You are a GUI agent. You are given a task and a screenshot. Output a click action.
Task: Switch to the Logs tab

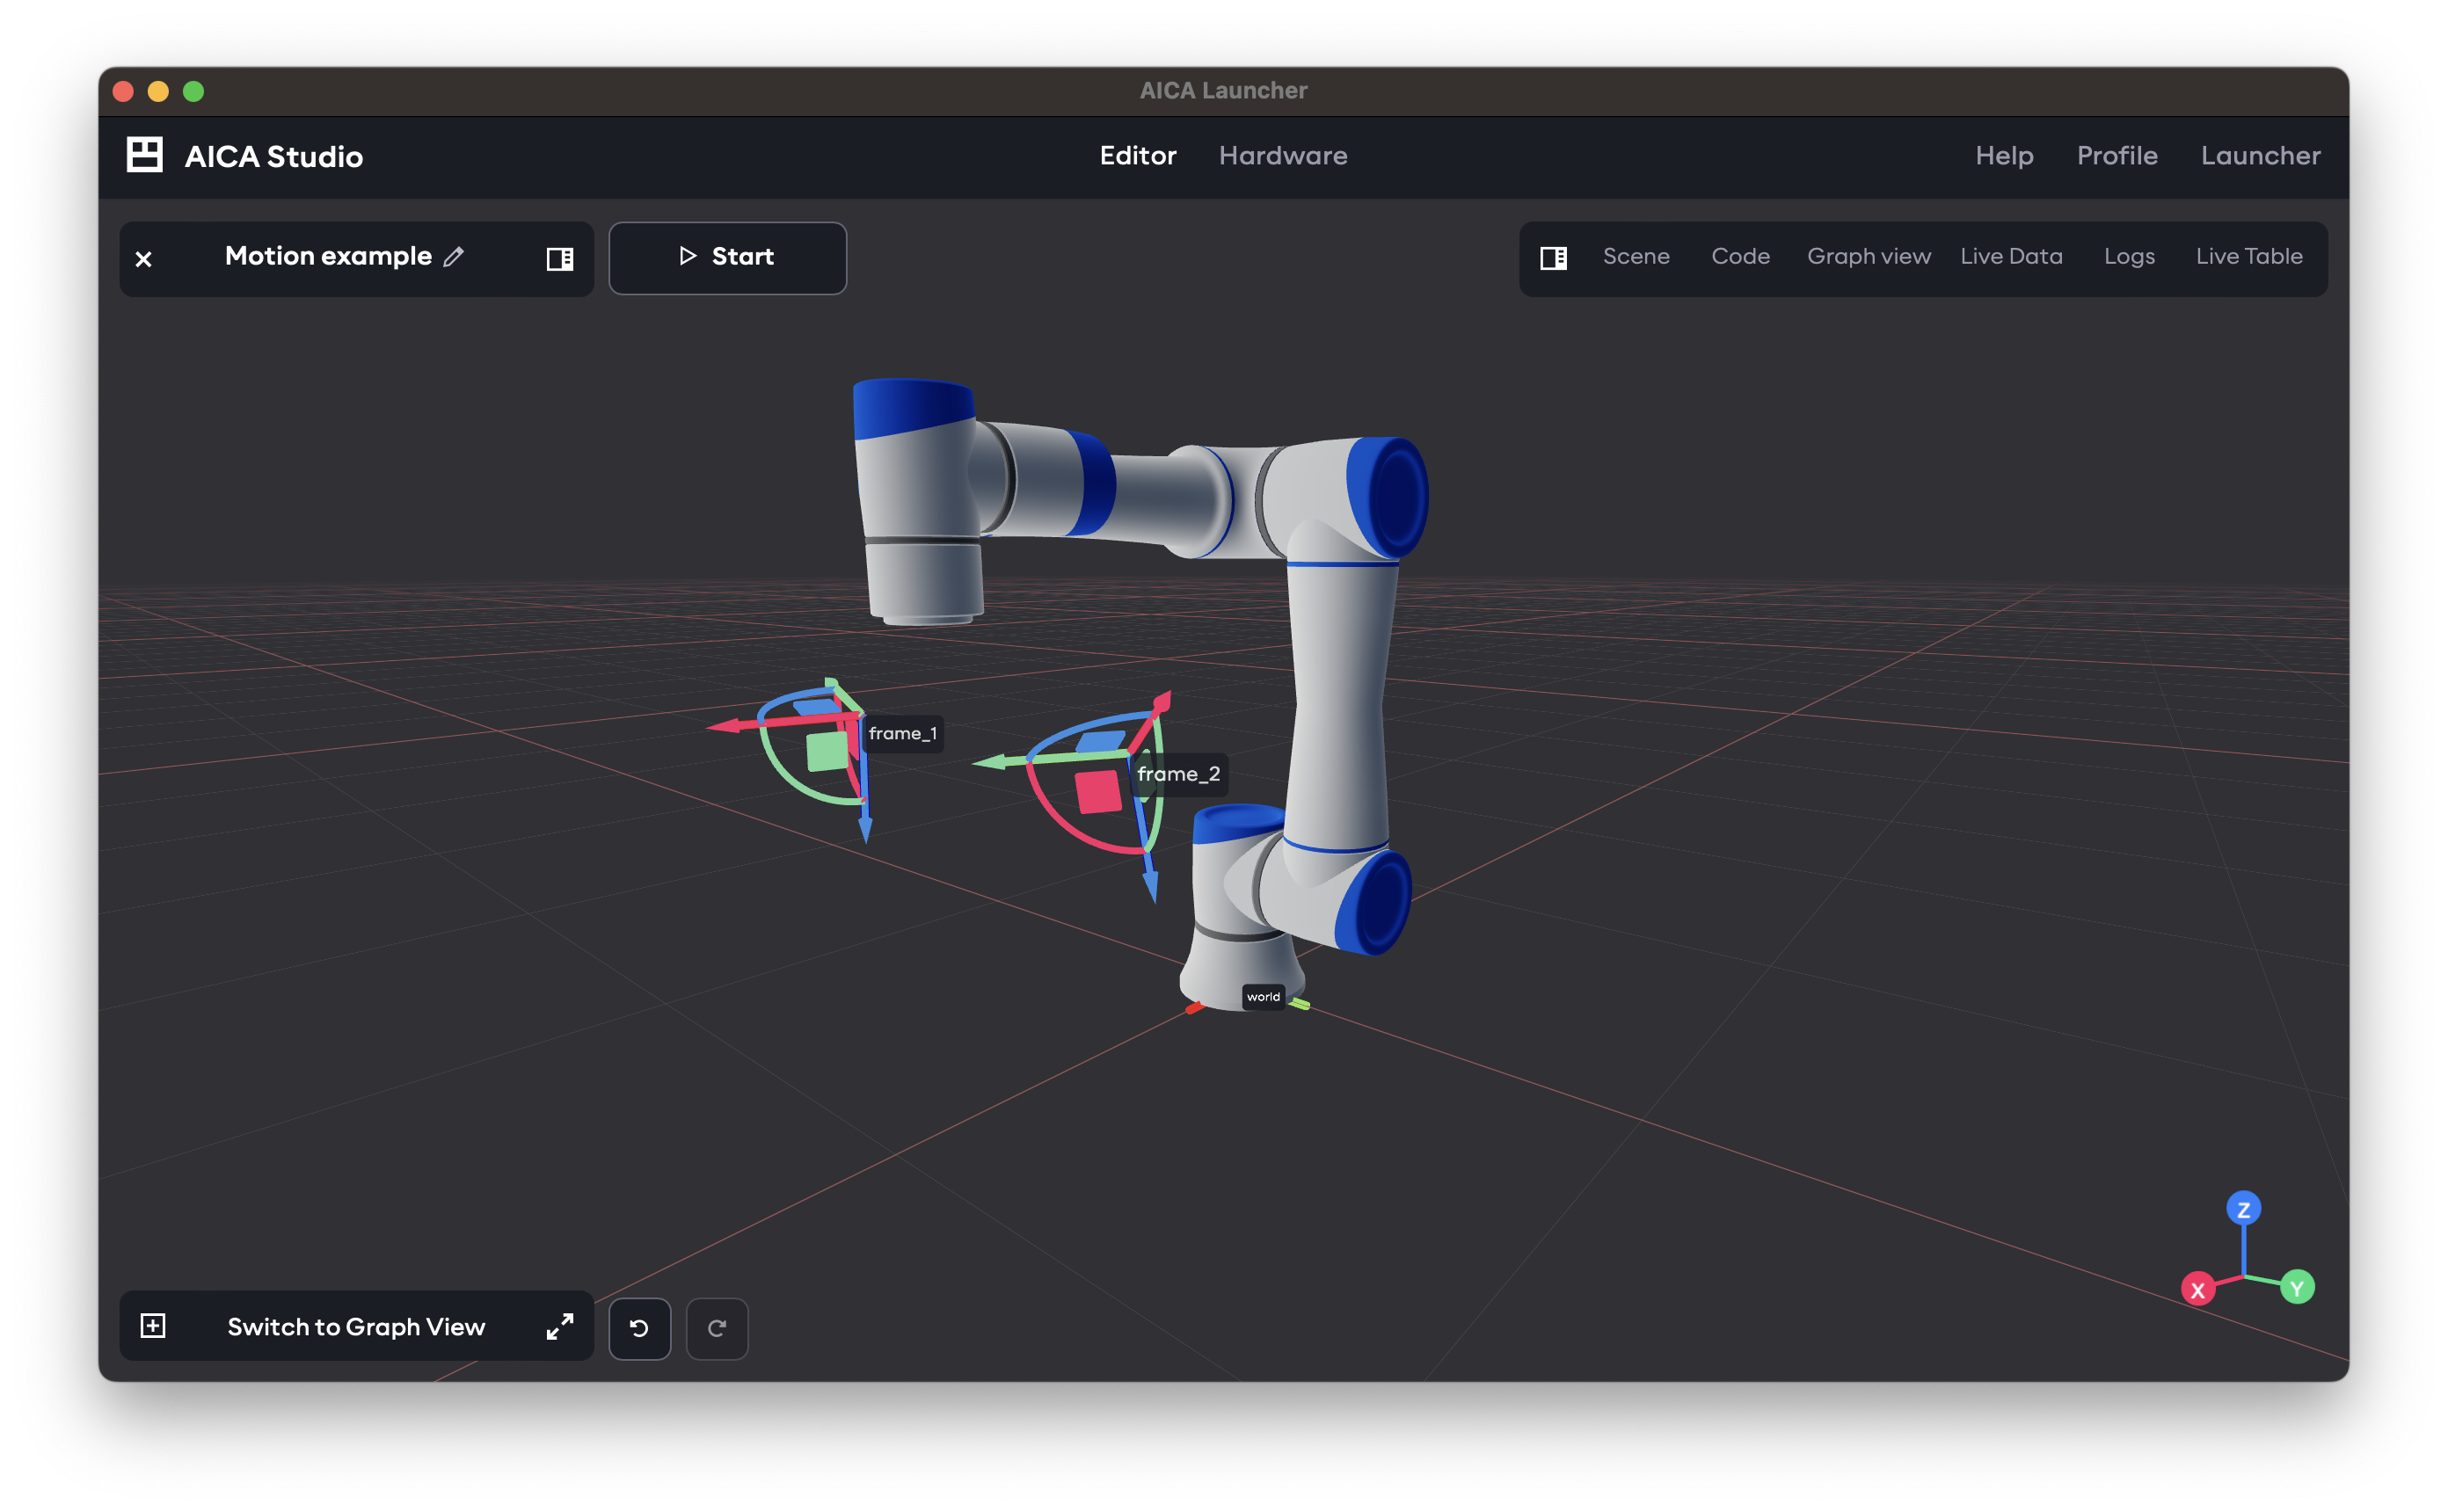click(x=2129, y=257)
